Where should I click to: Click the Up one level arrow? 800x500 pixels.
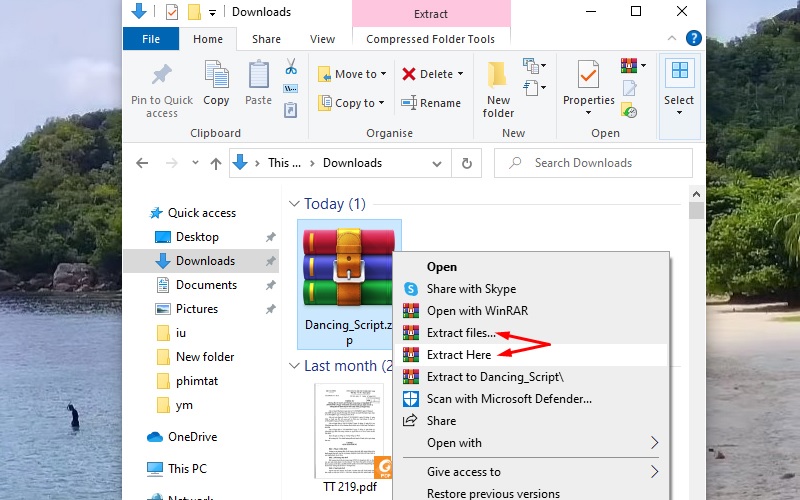point(216,163)
